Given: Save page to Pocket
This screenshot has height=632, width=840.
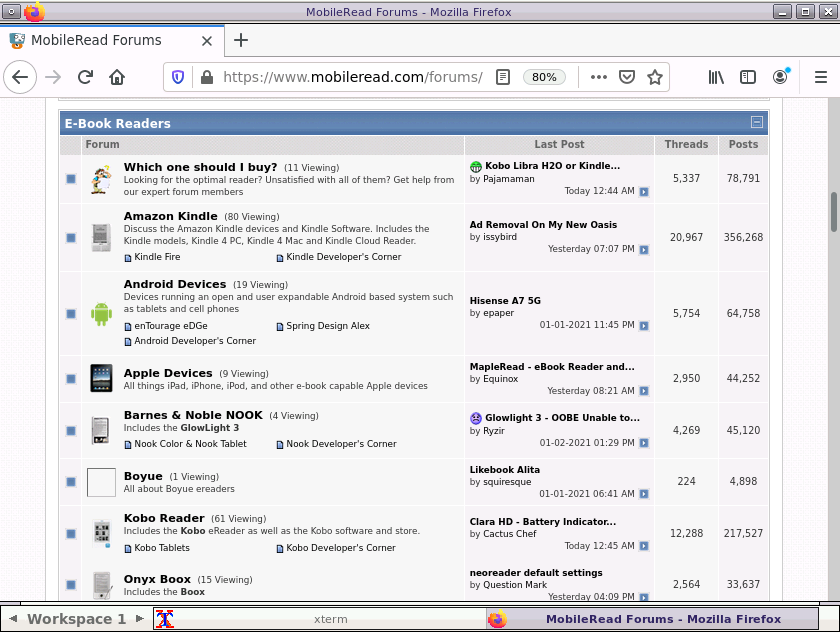Looking at the screenshot, I should tap(627, 77).
